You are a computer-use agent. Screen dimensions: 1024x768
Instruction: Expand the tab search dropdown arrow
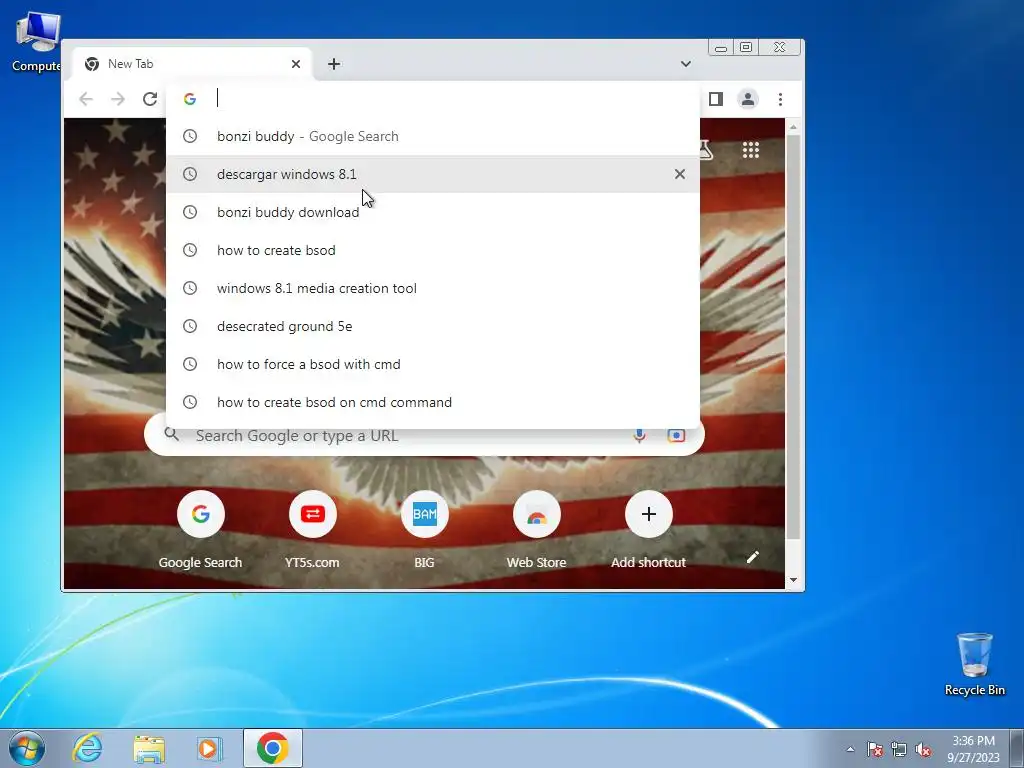tap(686, 64)
